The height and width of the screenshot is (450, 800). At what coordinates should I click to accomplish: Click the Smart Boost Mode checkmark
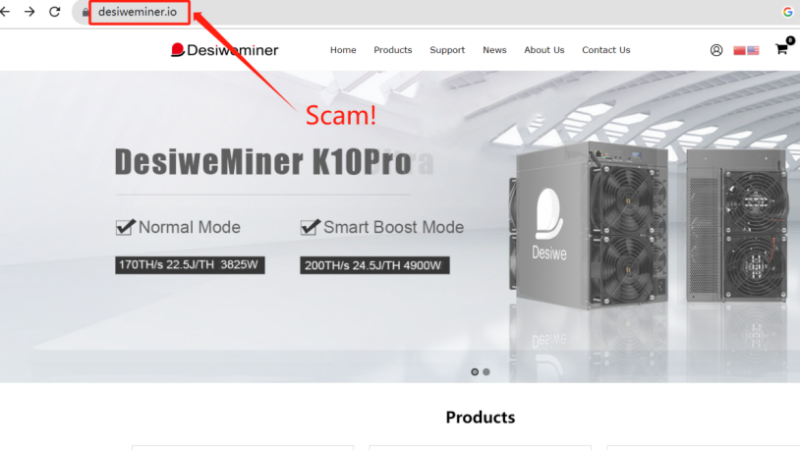point(310,227)
